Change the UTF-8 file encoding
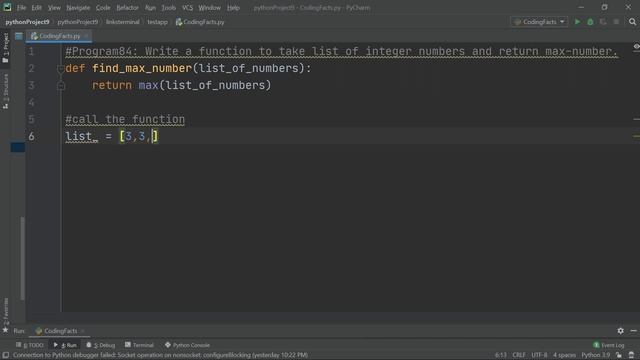640x360 pixels. [539, 355]
